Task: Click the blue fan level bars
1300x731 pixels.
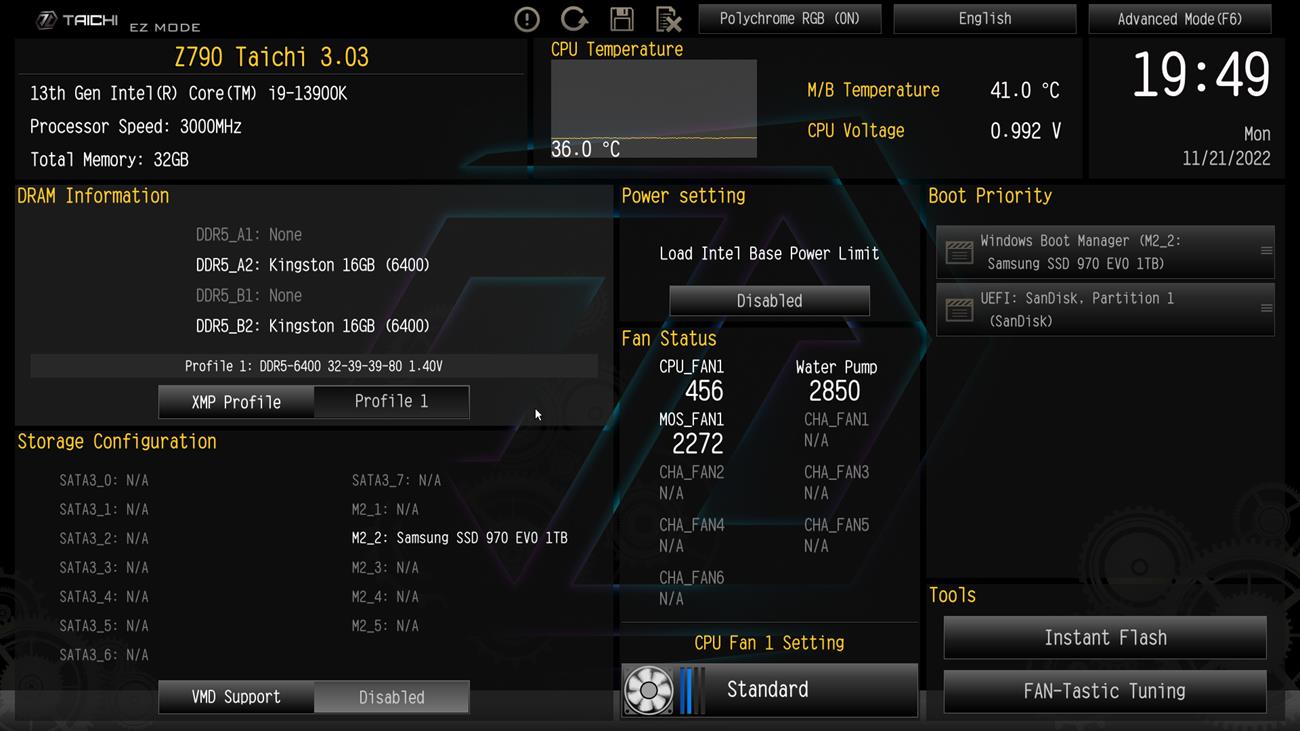Action: (691, 690)
